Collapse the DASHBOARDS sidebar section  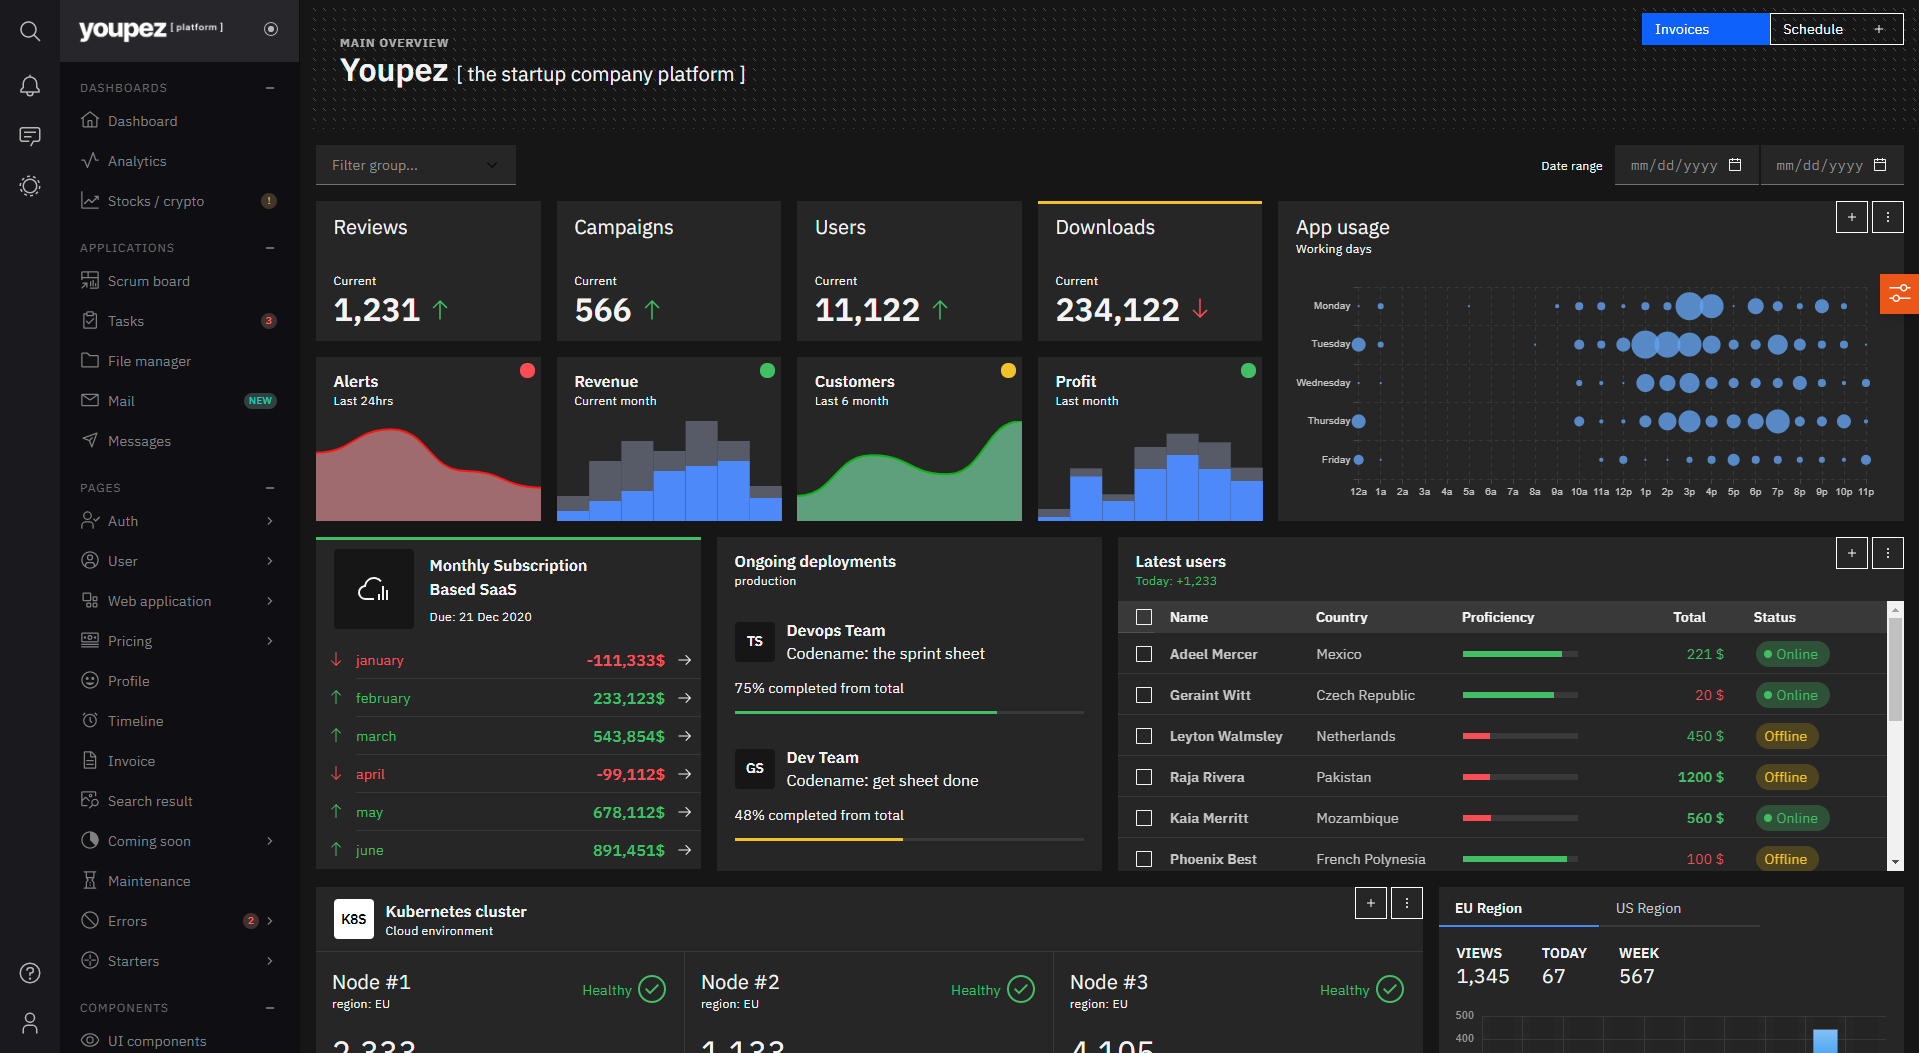pyautogui.click(x=270, y=88)
